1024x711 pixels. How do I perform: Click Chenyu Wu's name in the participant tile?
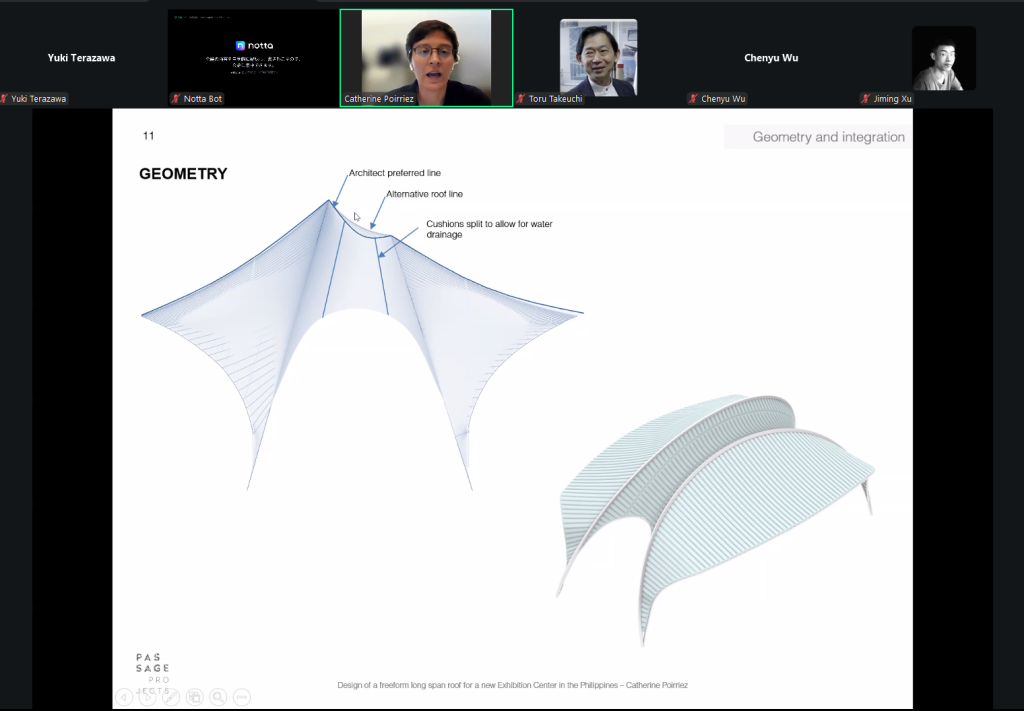[770, 58]
